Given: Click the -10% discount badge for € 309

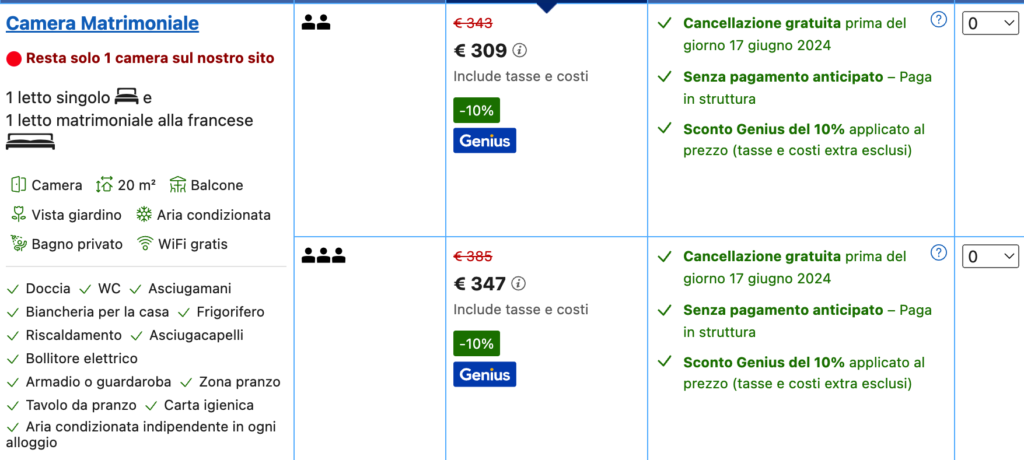Looking at the screenshot, I should tap(476, 110).
